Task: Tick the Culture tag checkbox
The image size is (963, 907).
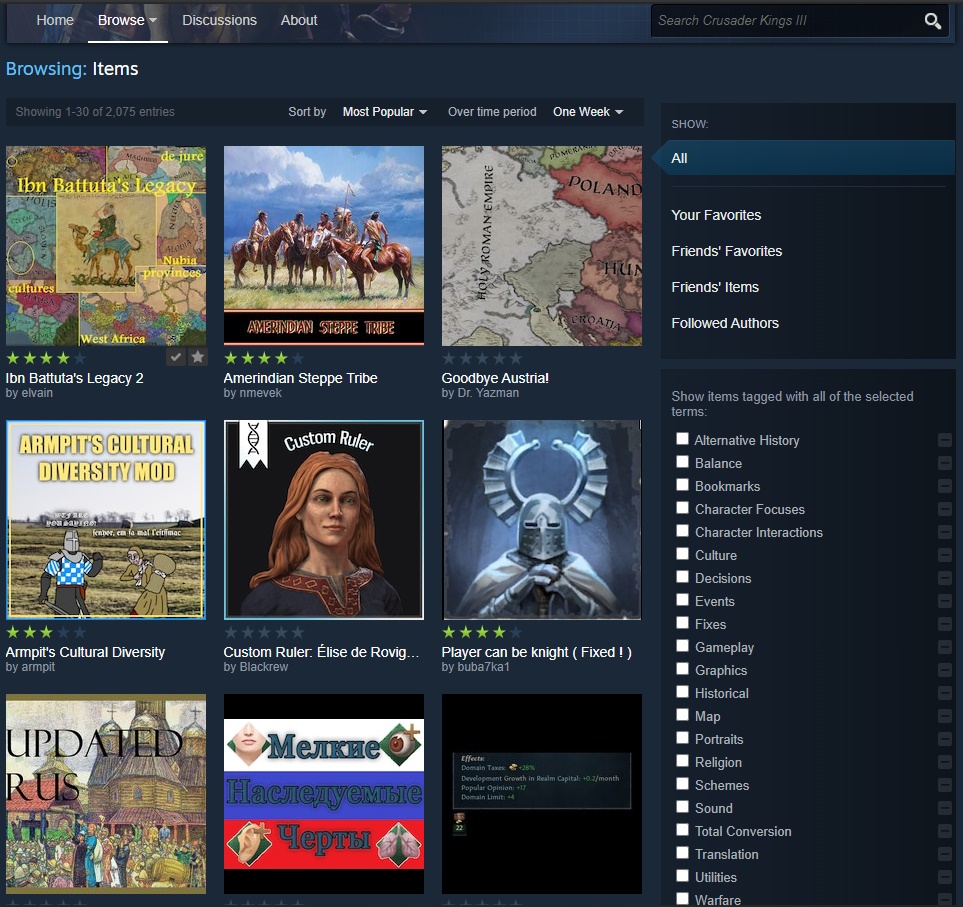Action: coord(682,553)
